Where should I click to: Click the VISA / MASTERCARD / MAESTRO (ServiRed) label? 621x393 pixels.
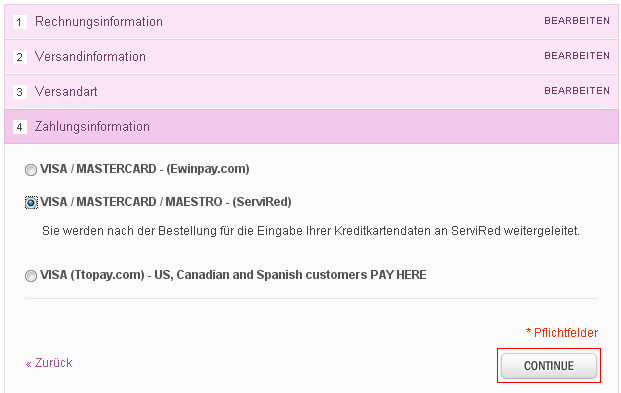[166, 202]
